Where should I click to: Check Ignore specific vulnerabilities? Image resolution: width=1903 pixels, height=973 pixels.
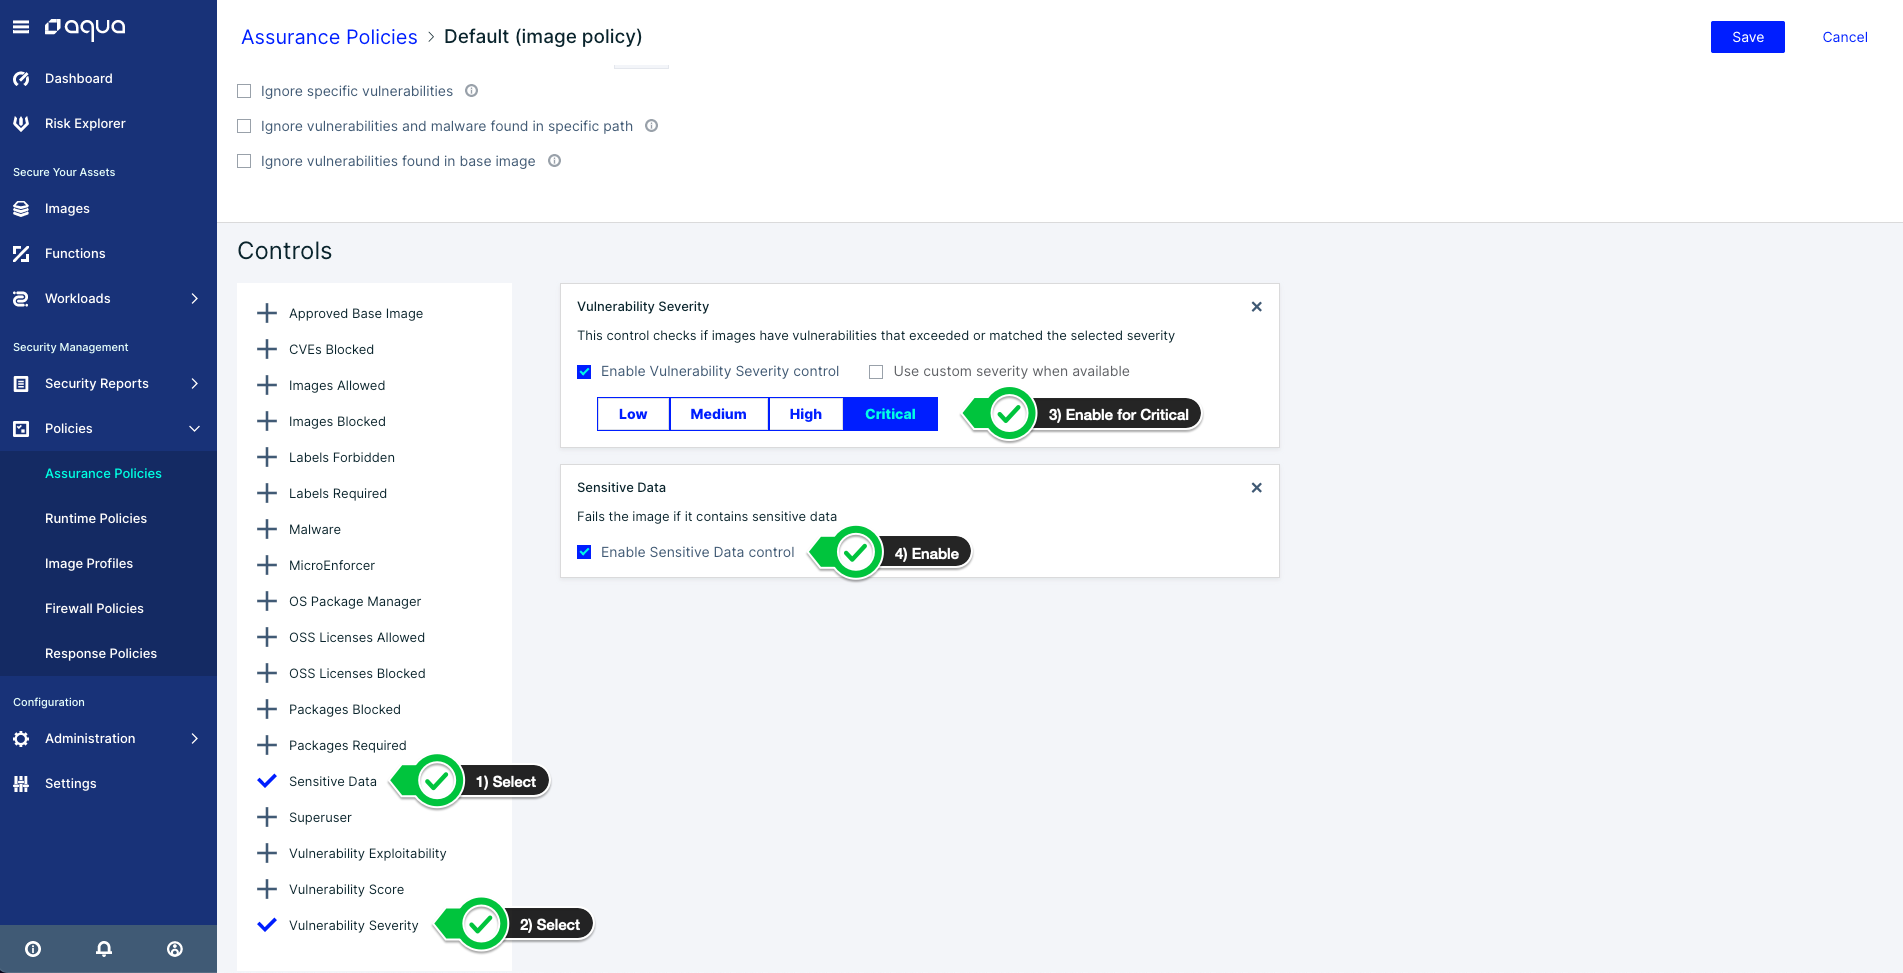244,91
